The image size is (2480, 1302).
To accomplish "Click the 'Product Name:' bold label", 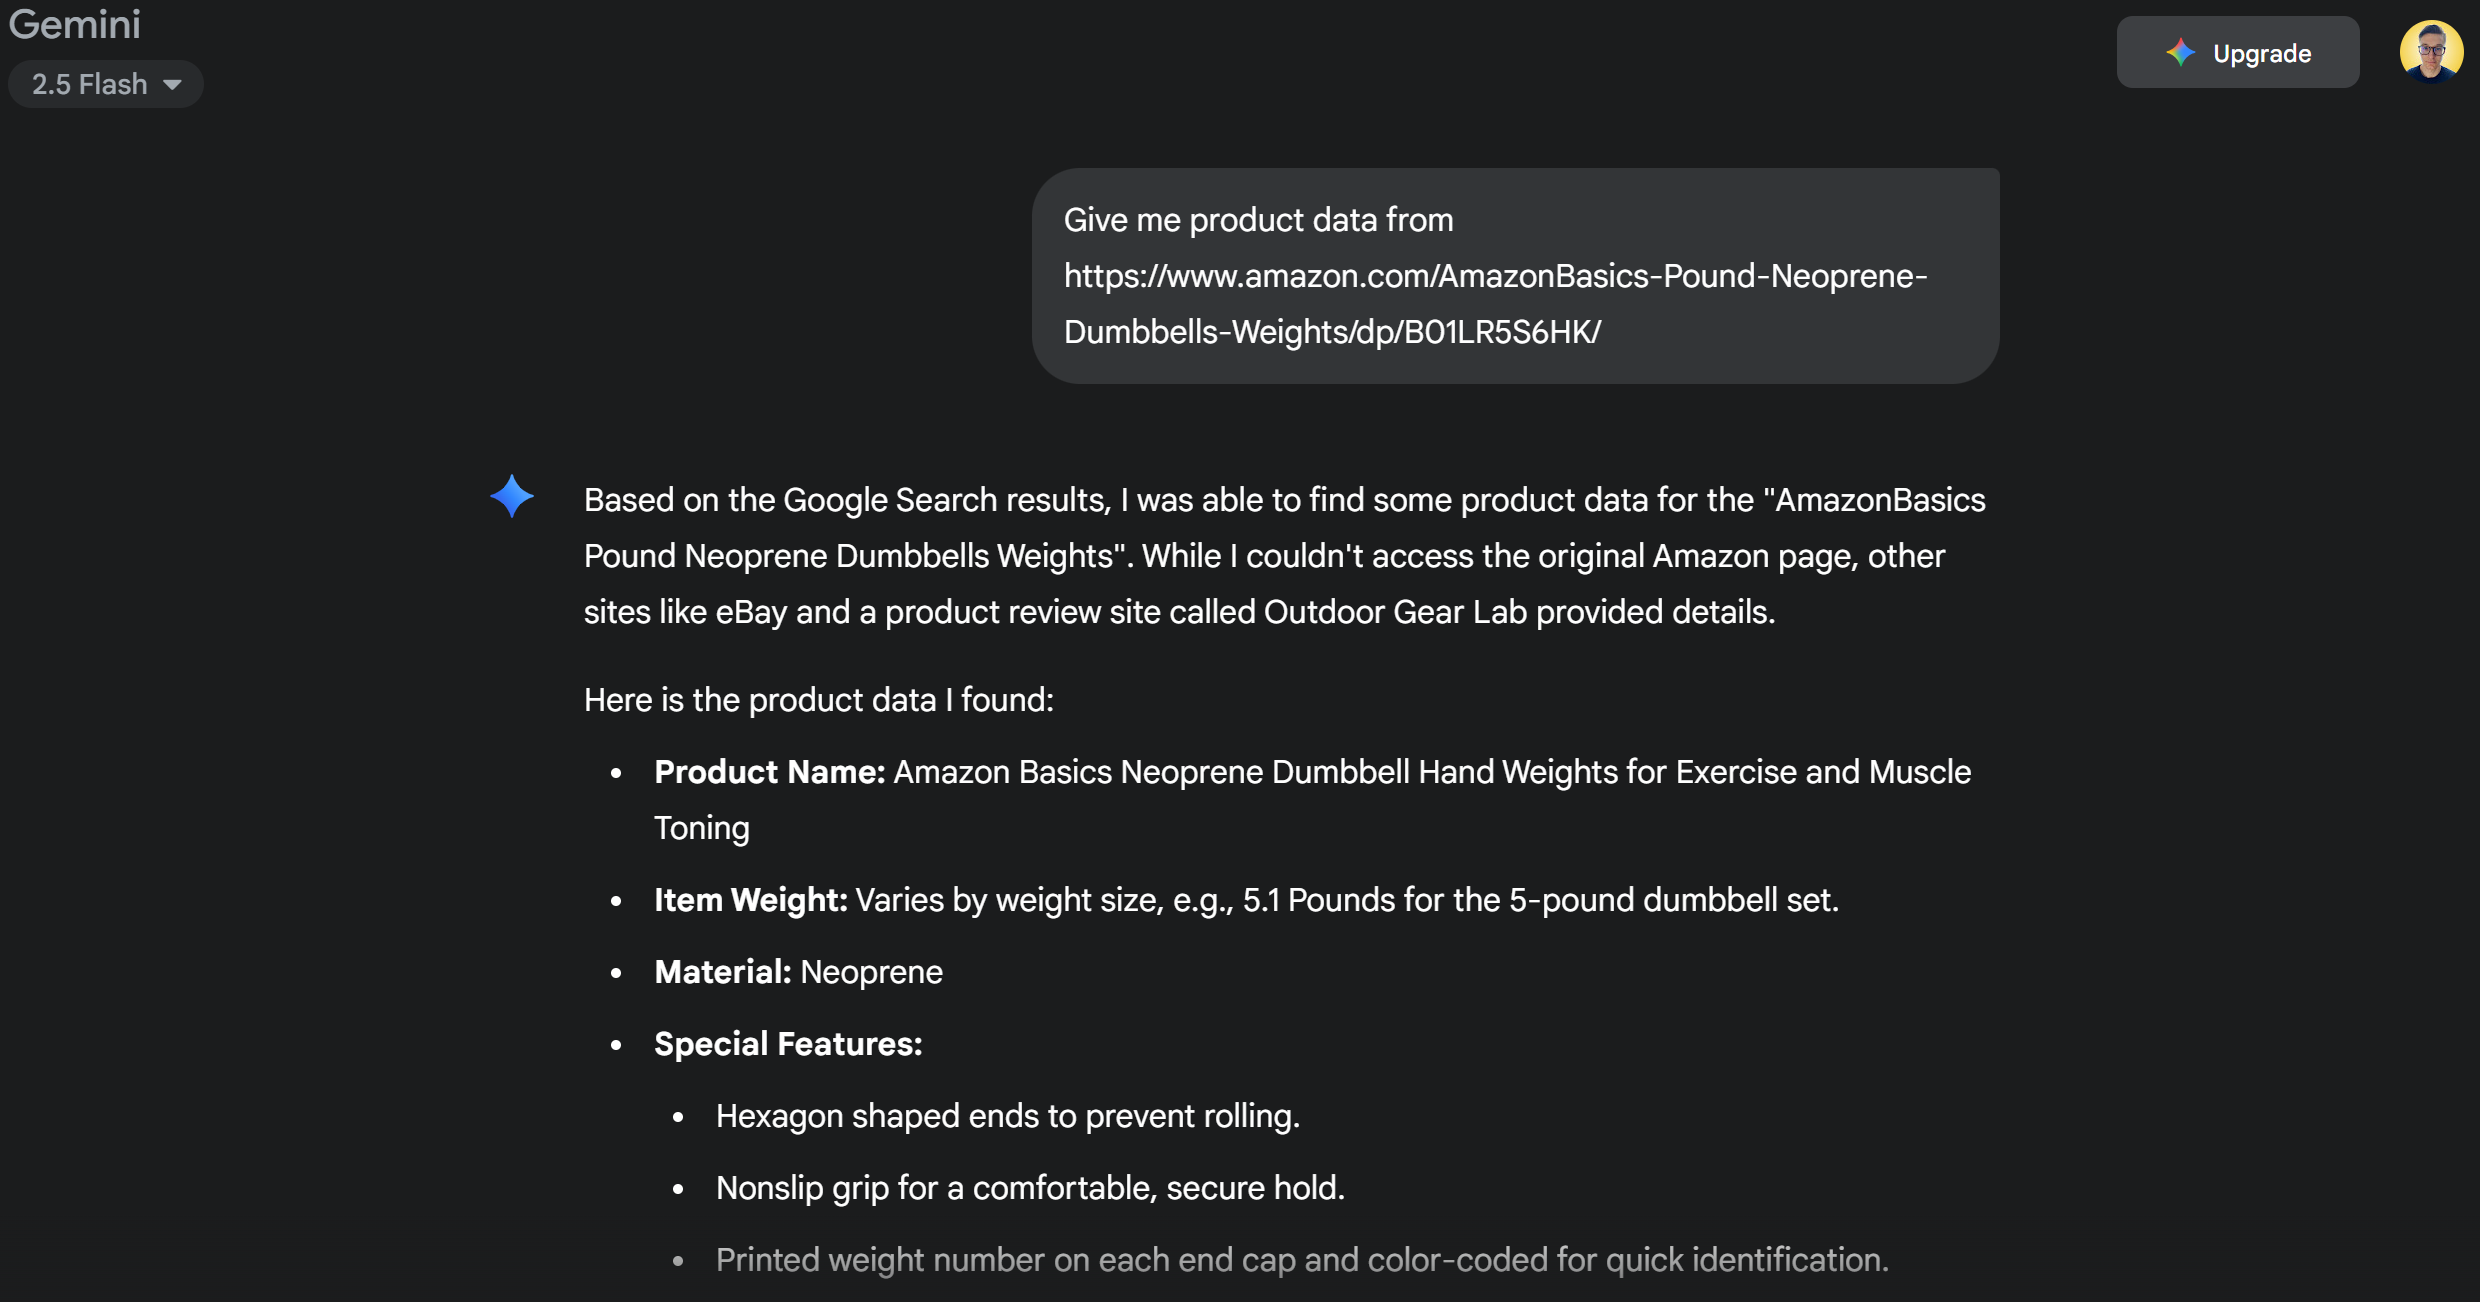I will pos(770,772).
